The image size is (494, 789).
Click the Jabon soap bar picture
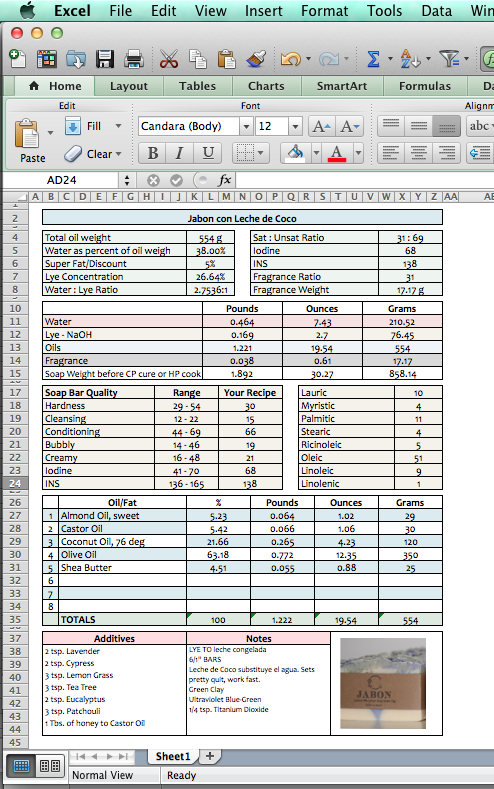[383, 683]
